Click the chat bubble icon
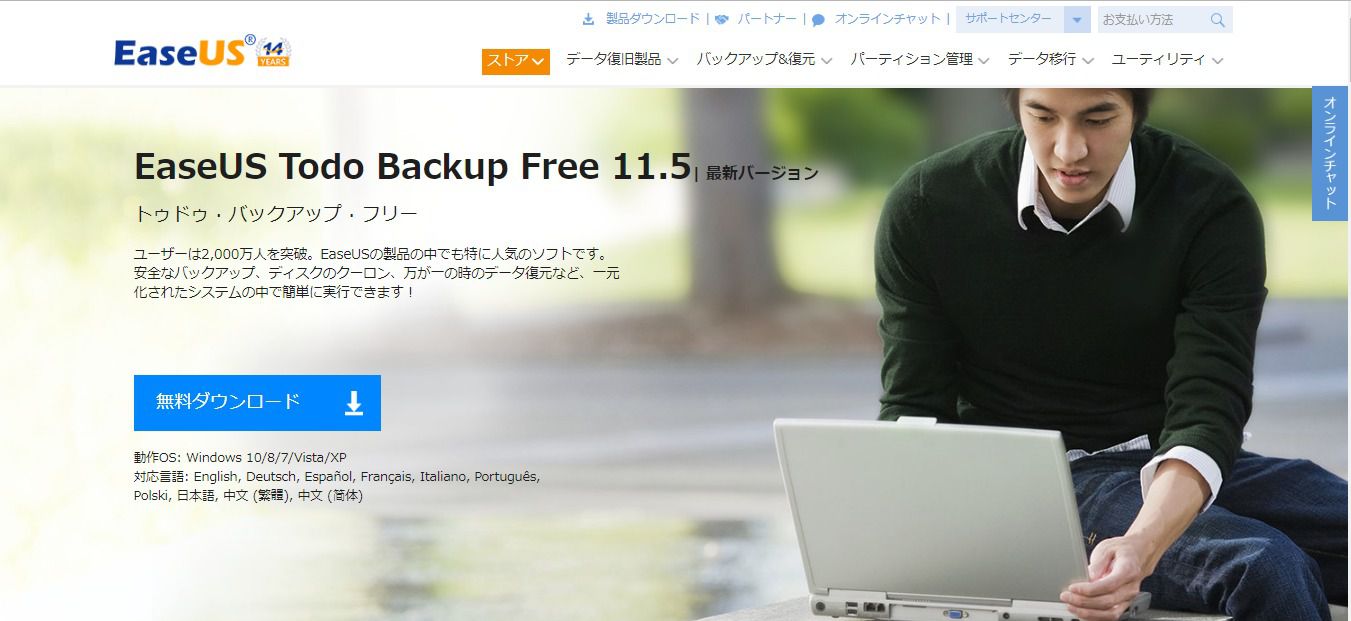This screenshot has height=621, width=1351. [818, 20]
